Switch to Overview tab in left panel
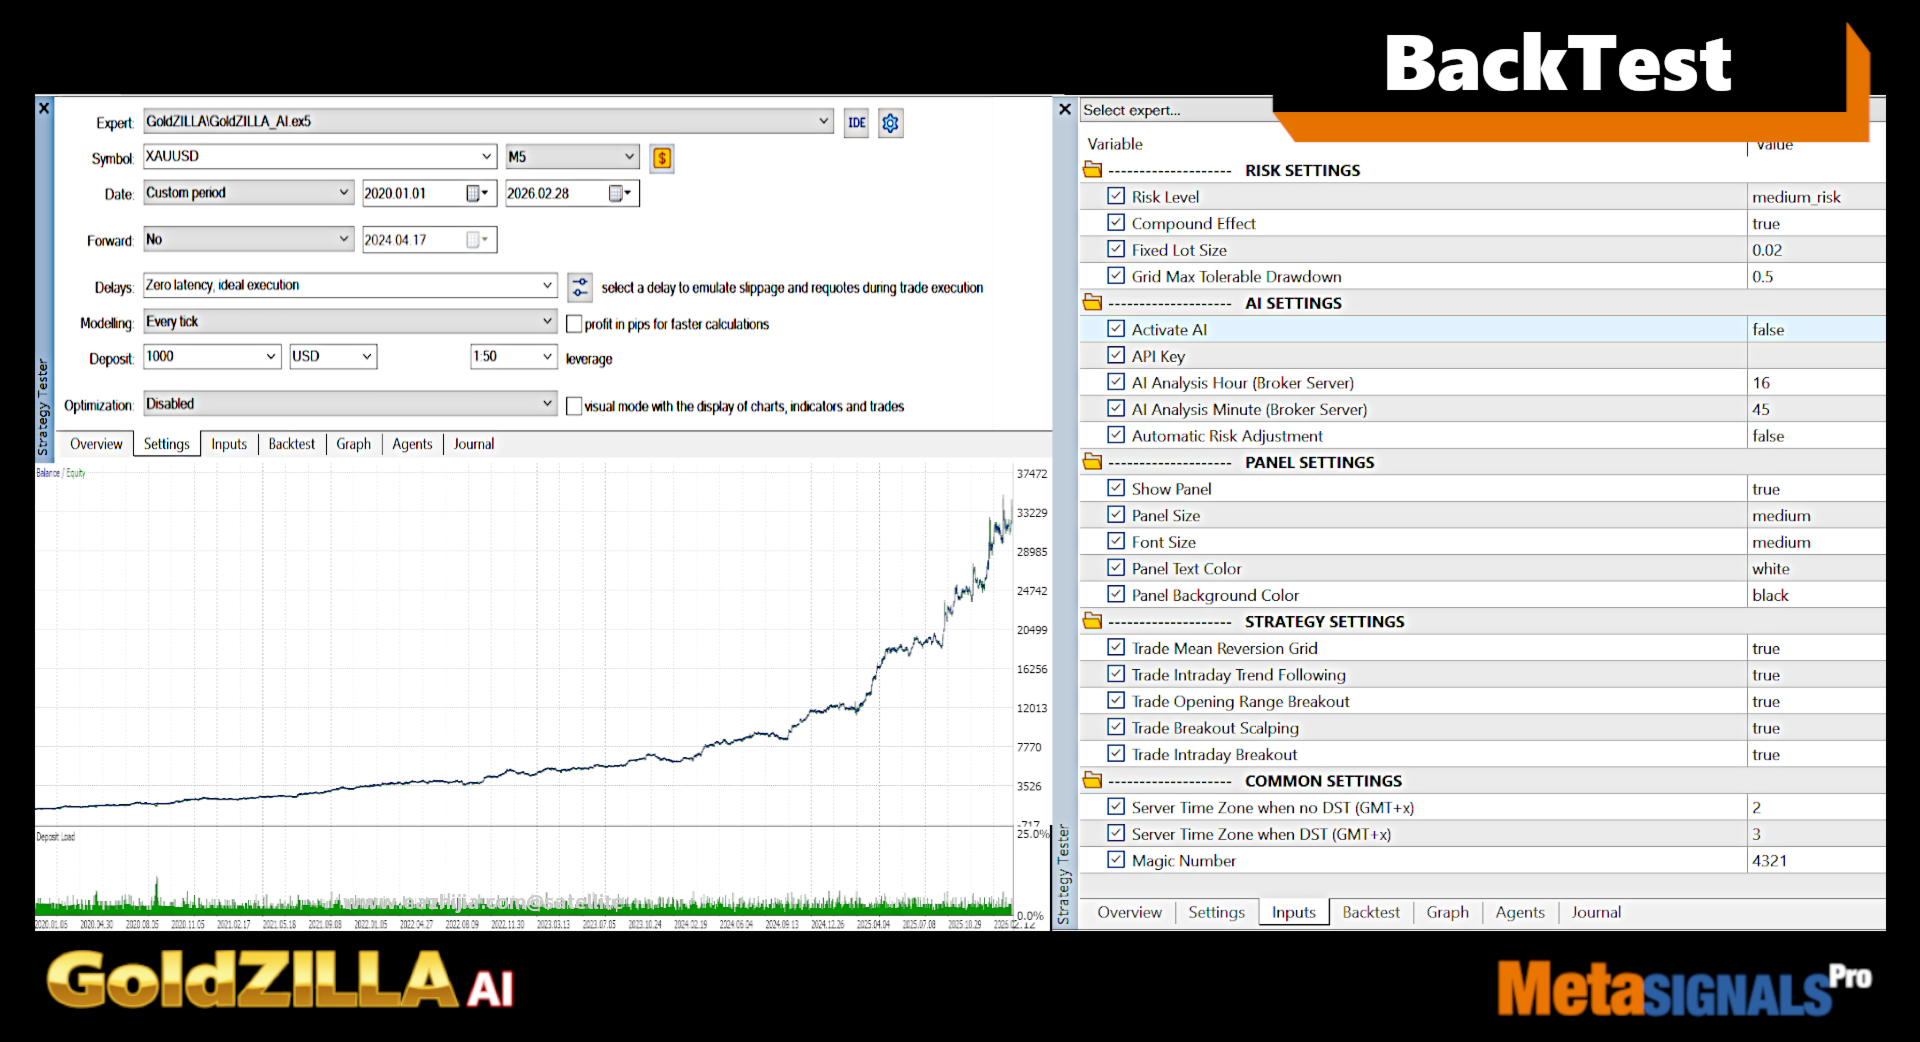The height and width of the screenshot is (1042, 1920). [x=96, y=444]
